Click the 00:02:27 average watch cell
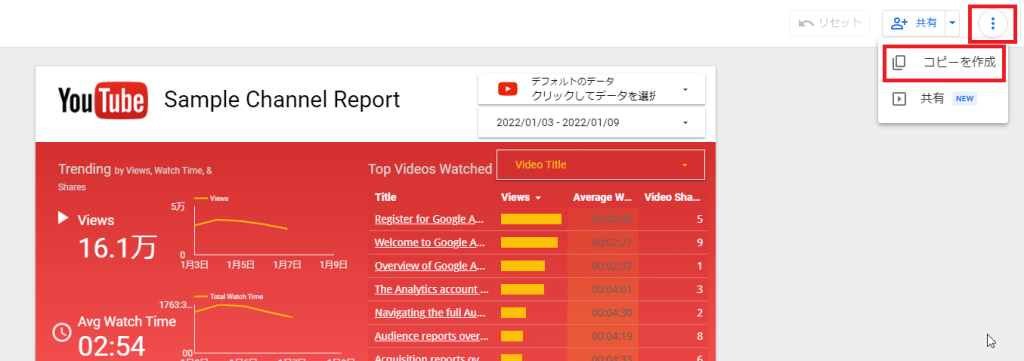The height and width of the screenshot is (361, 1024). [x=612, y=242]
